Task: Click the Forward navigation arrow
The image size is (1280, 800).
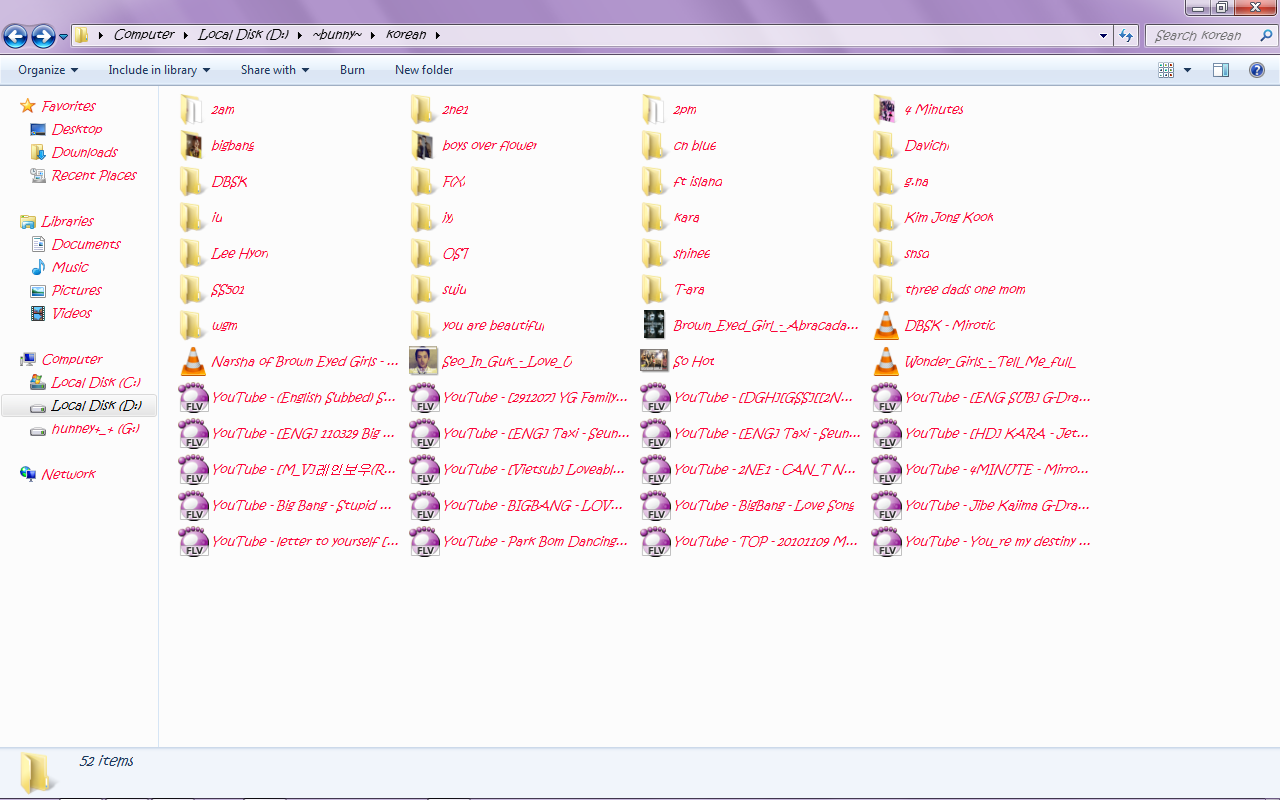Action: click(x=43, y=37)
